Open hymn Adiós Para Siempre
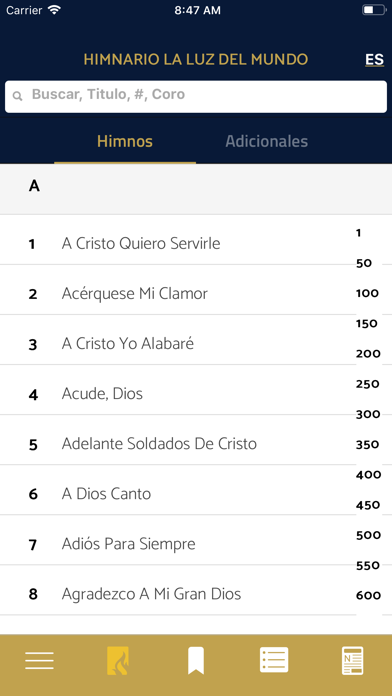This screenshot has width=392, height=696. [178, 544]
